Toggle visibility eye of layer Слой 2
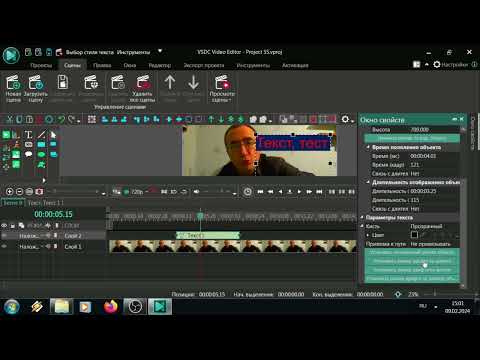480x360 pixels. [x=4, y=236]
